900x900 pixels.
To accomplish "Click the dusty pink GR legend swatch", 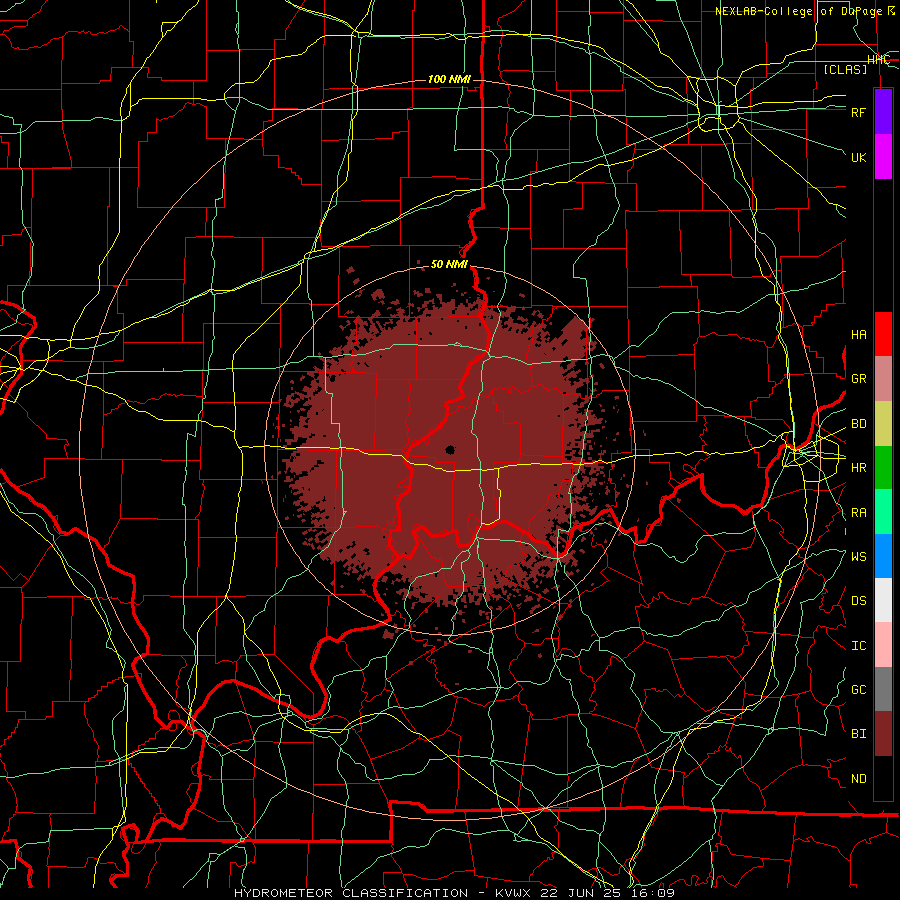I will click(883, 378).
